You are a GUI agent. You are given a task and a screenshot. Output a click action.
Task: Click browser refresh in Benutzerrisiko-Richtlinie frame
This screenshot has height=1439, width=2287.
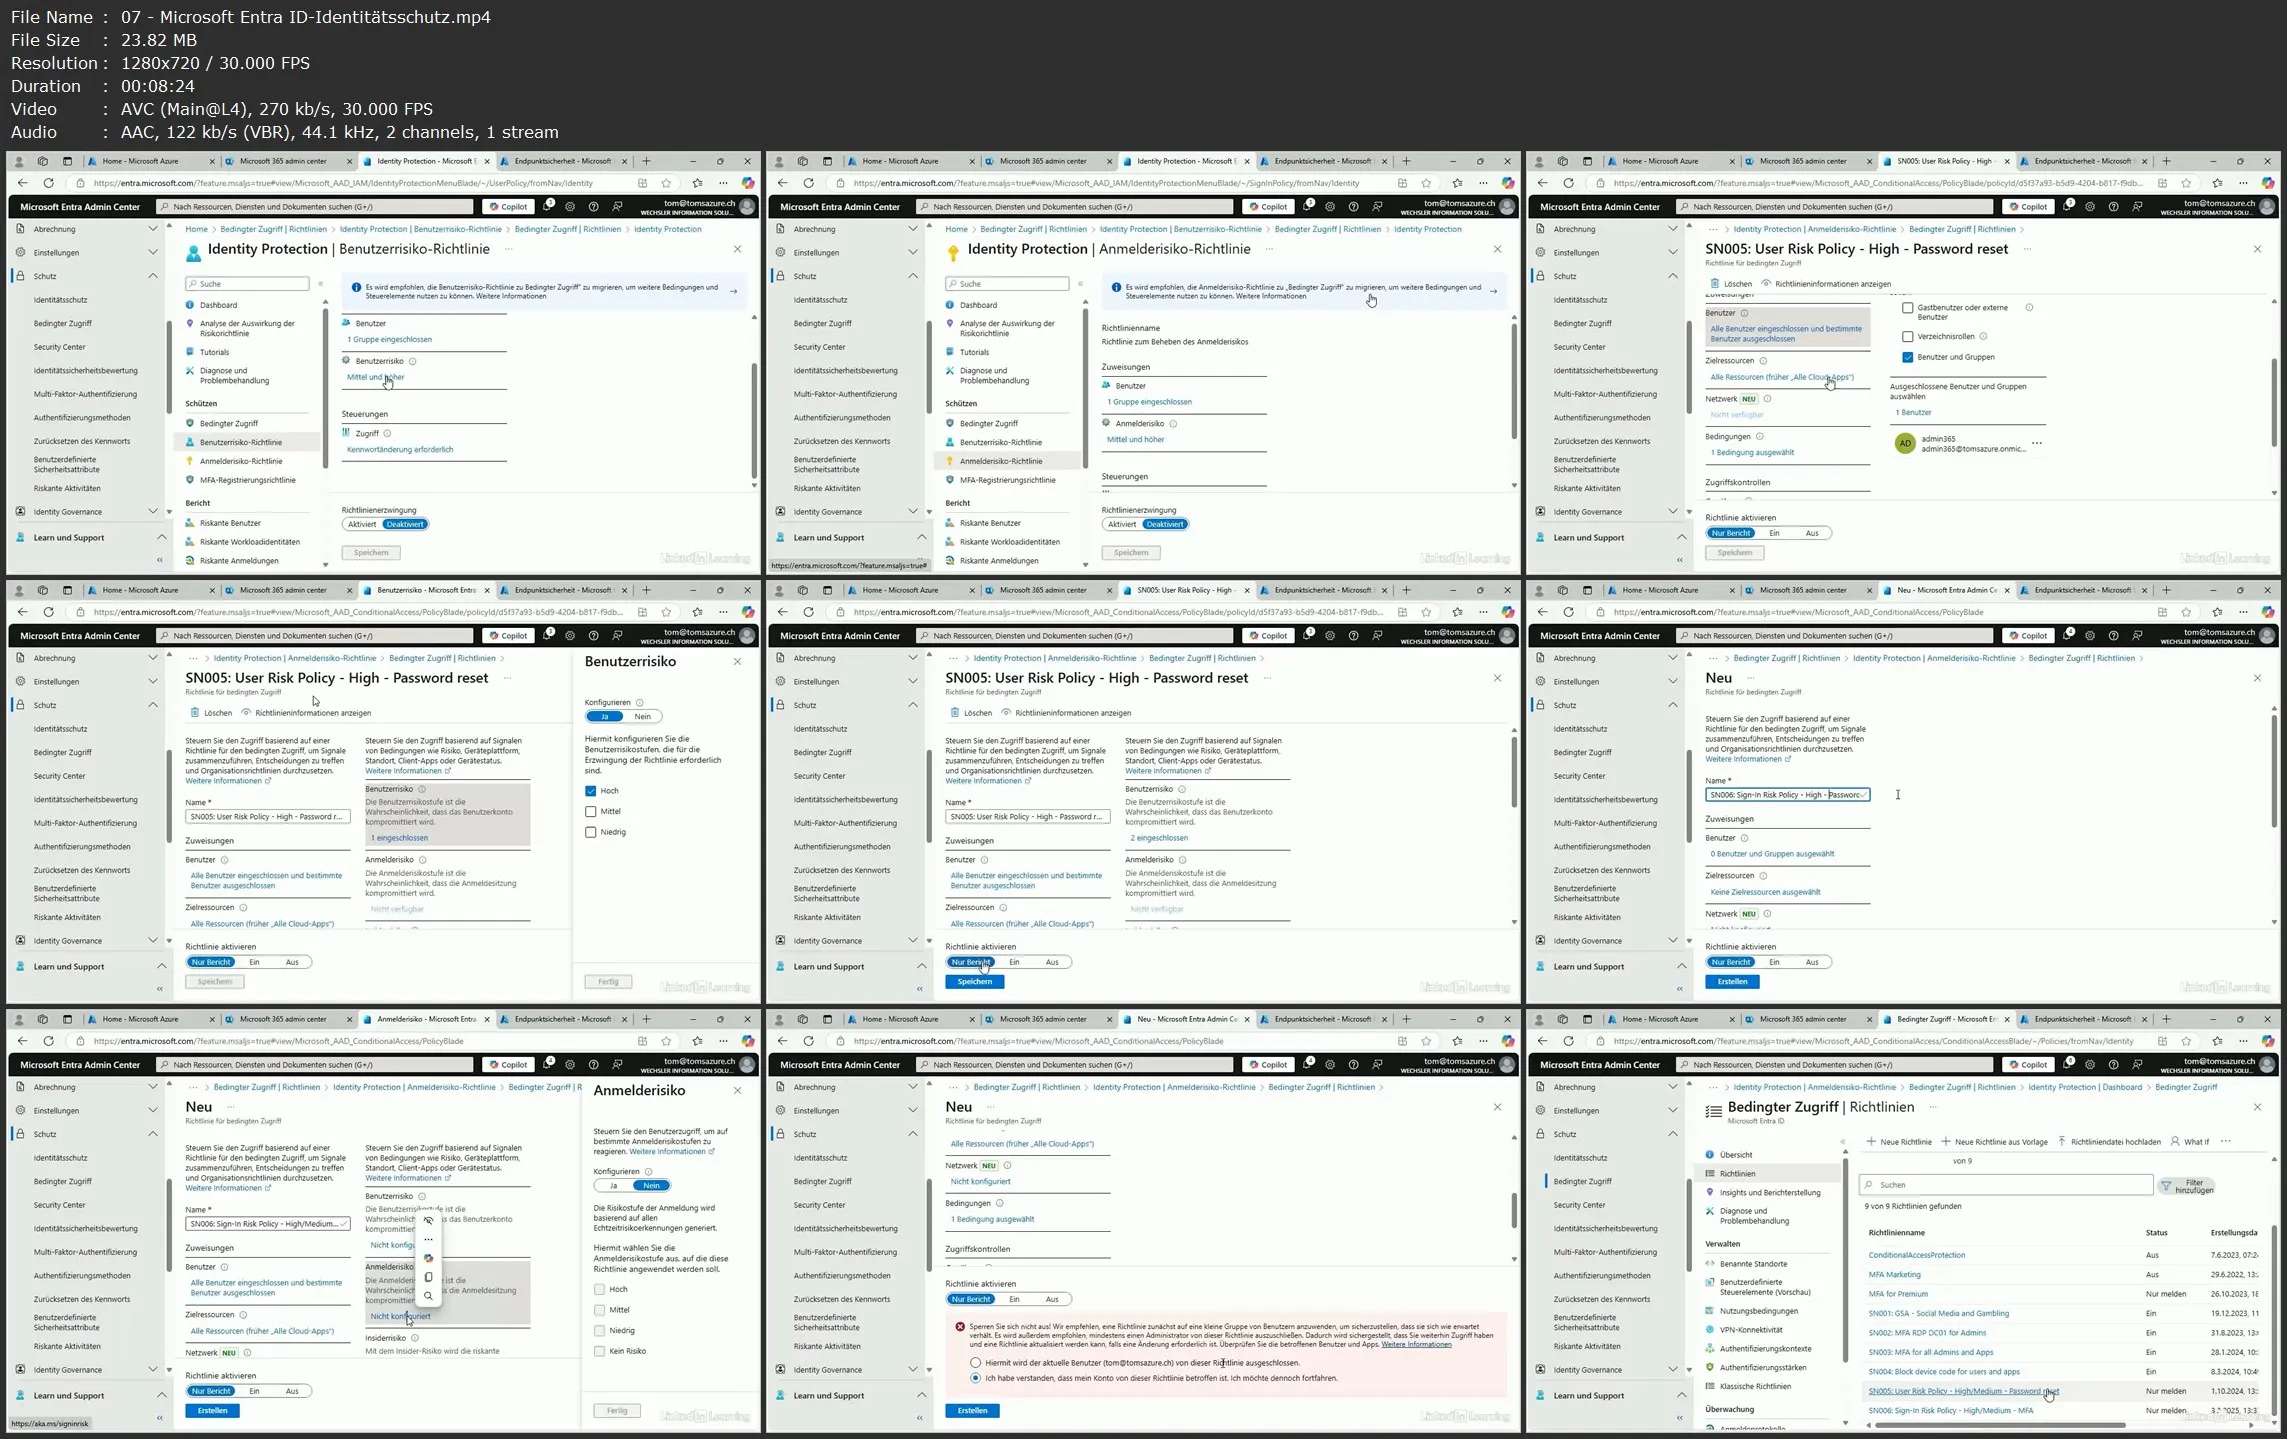(x=48, y=183)
